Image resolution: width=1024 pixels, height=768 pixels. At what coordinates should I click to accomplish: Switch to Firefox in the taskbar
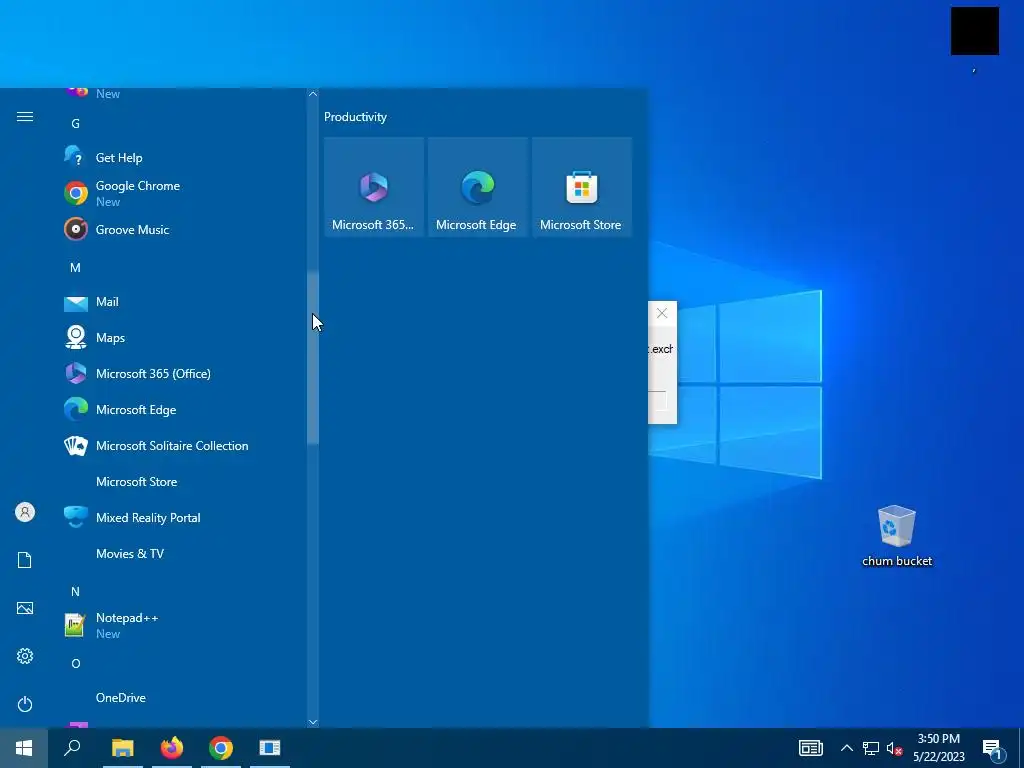pyautogui.click(x=172, y=748)
